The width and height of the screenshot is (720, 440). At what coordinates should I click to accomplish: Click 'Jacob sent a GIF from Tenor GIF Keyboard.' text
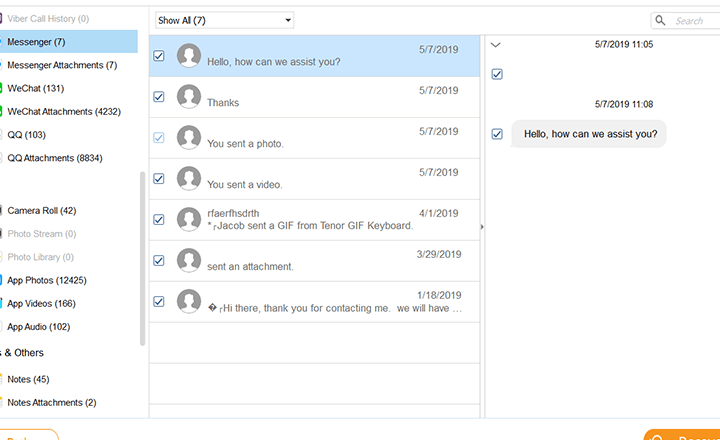(x=315, y=226)
